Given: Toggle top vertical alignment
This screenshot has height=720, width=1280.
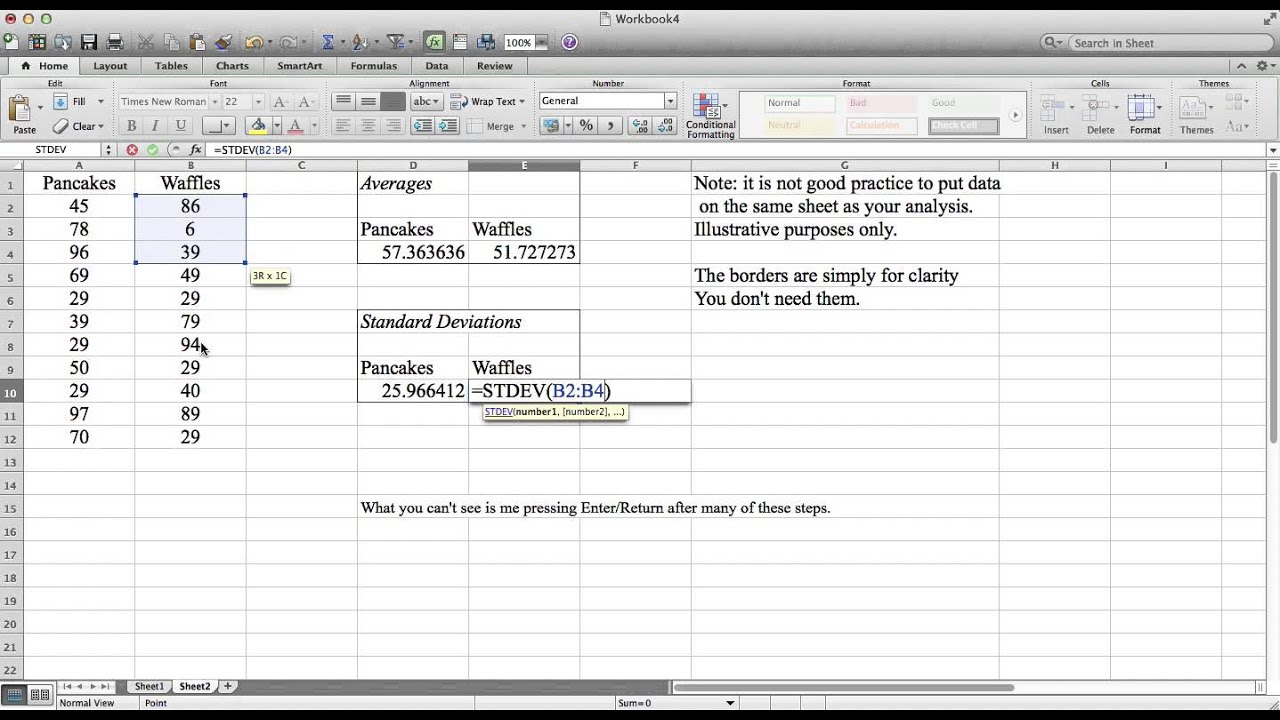Looking at the screenshot, I should 343,101.
